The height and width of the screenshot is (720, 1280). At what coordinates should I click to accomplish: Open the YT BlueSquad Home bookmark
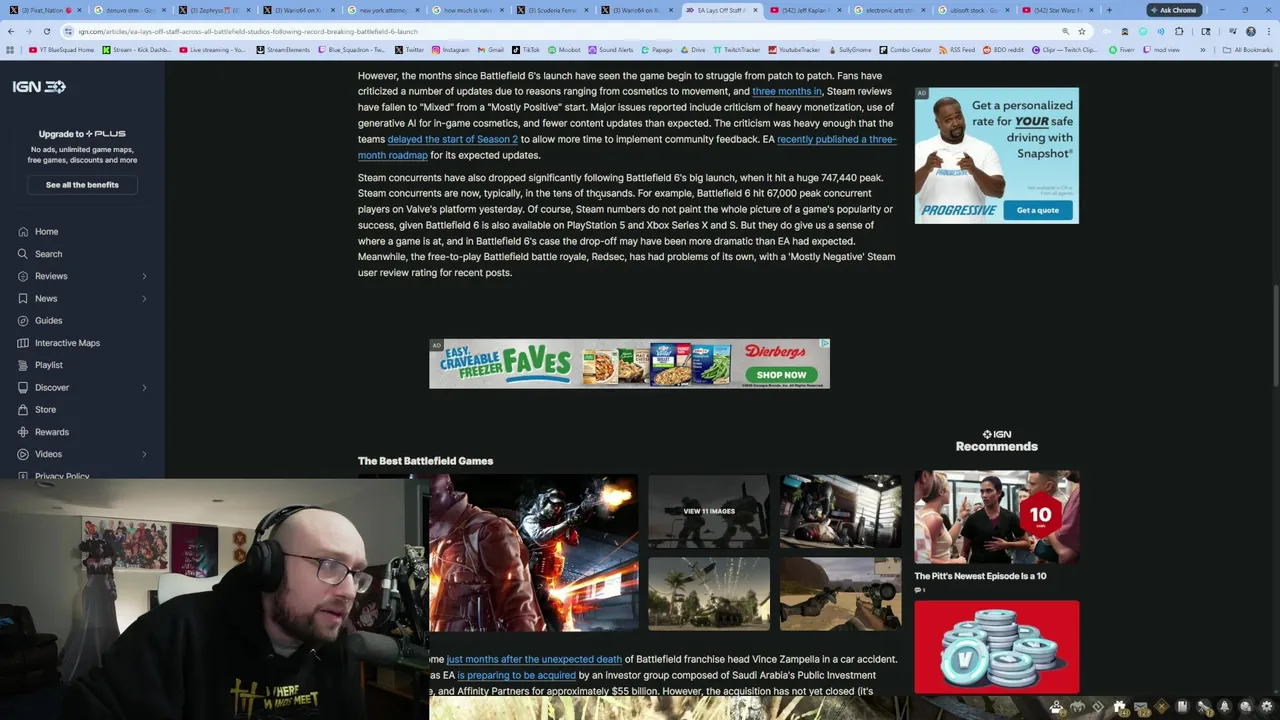(x=62, y=50)
